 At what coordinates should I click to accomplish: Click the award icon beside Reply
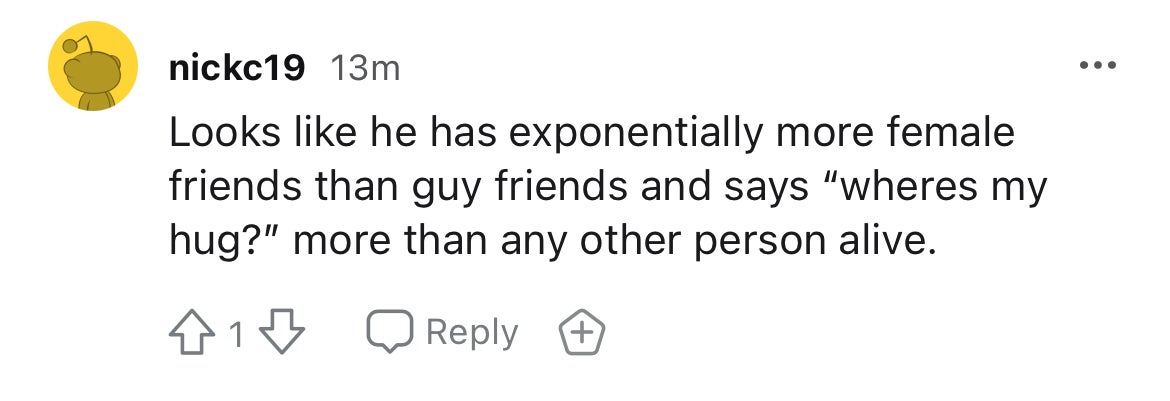click(x=583, y=332)
